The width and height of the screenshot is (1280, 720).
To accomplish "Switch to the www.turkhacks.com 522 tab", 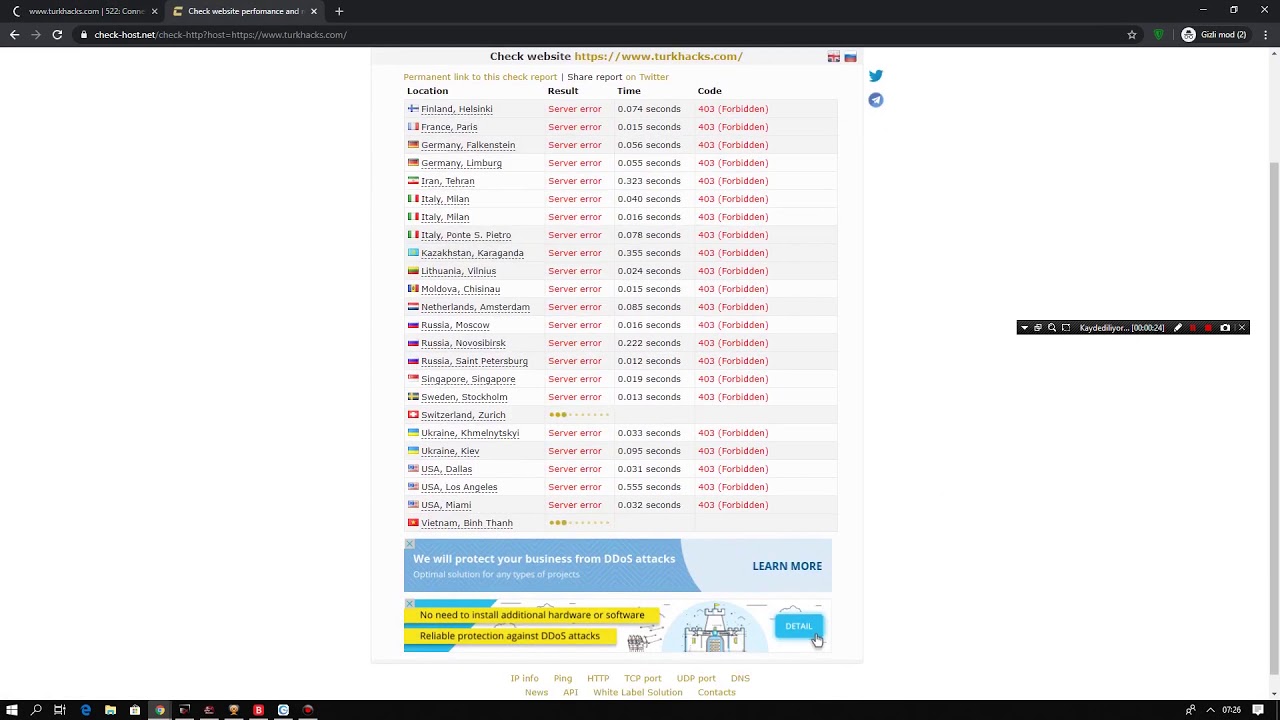I will (x=85, y=11).
